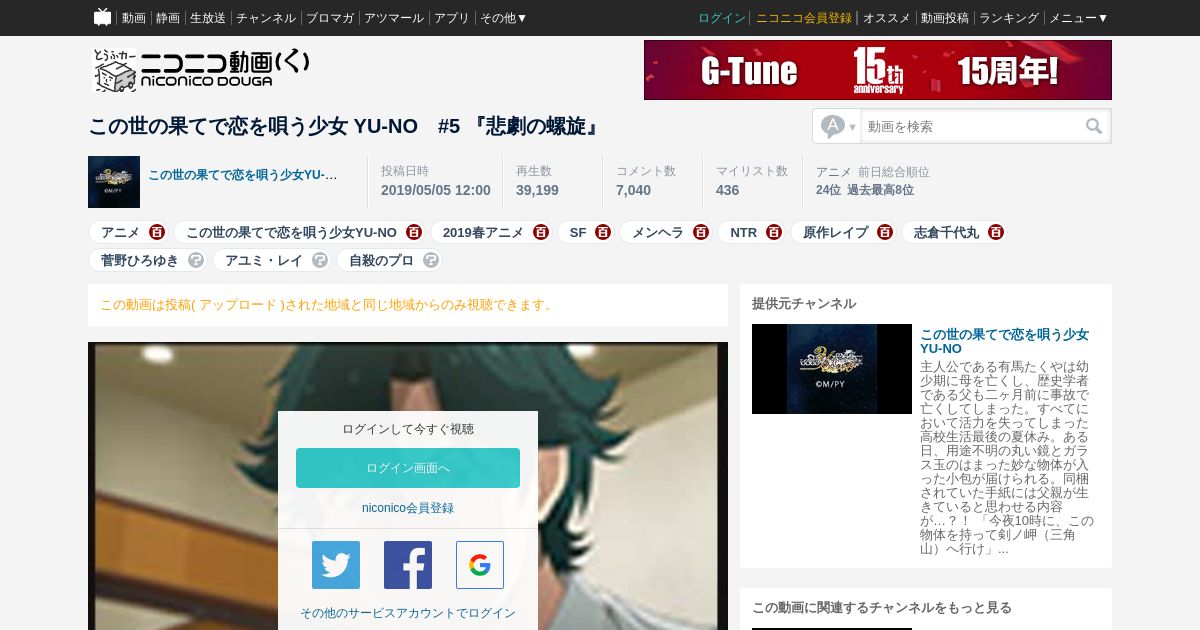The image size is (1200, 630).
Task: Select the 原作レイプ tag
Action: (x=836, y=232)
